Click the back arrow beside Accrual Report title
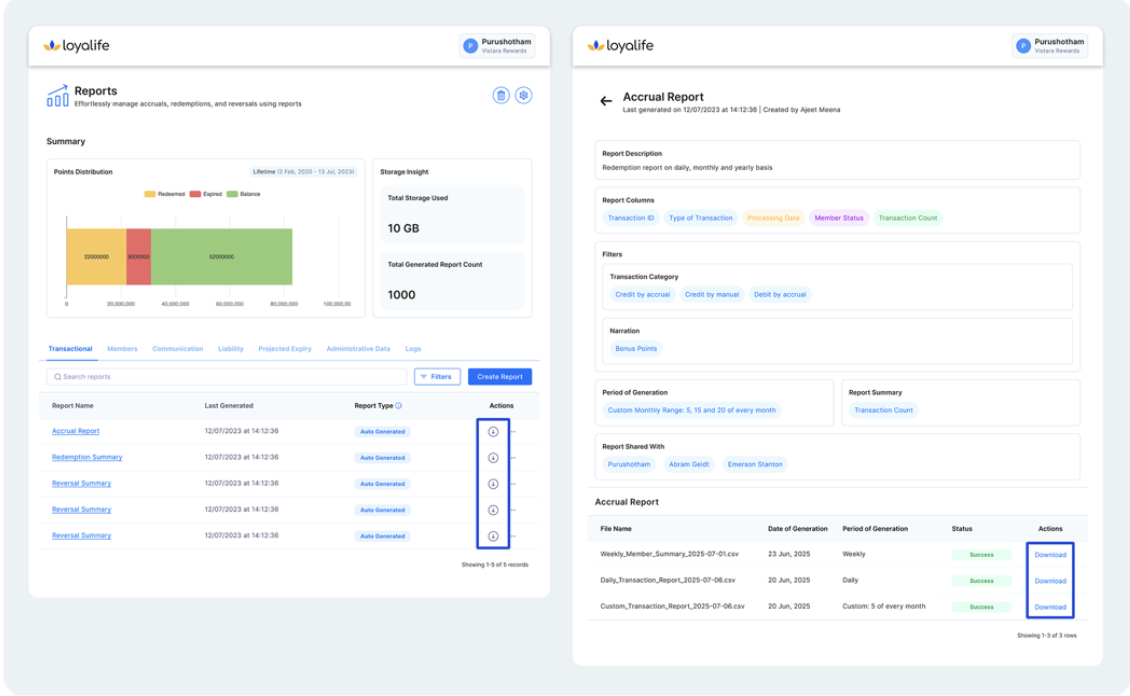 [x=606, y=101]
